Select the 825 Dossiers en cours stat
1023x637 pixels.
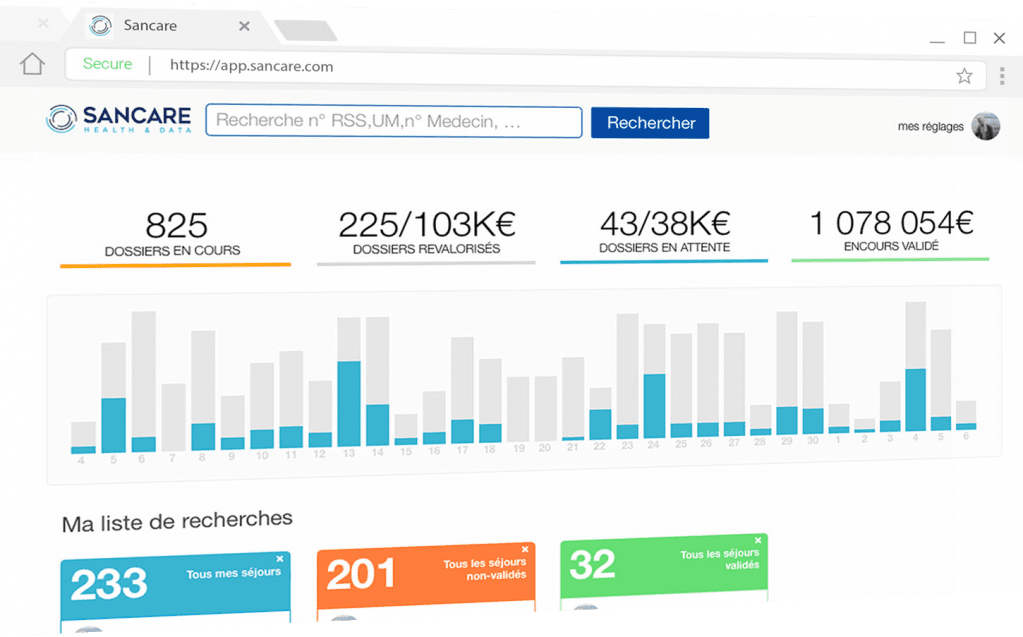tap(175, 235)
